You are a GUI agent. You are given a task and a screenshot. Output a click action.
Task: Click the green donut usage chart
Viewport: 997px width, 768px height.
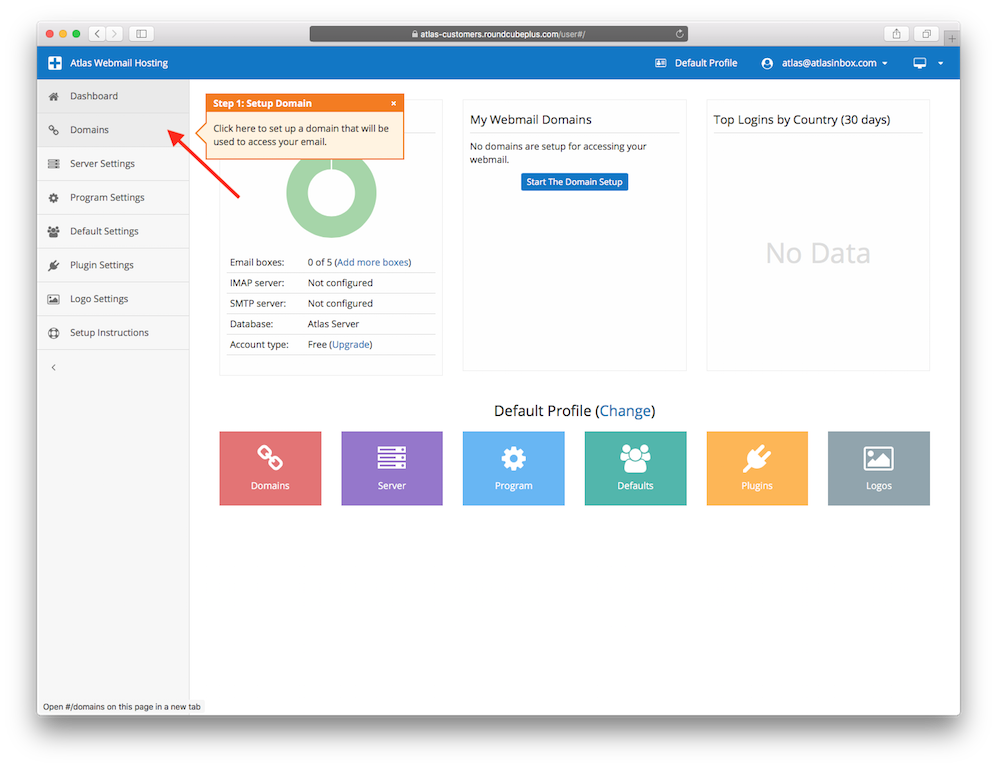(x=331, y=193)
